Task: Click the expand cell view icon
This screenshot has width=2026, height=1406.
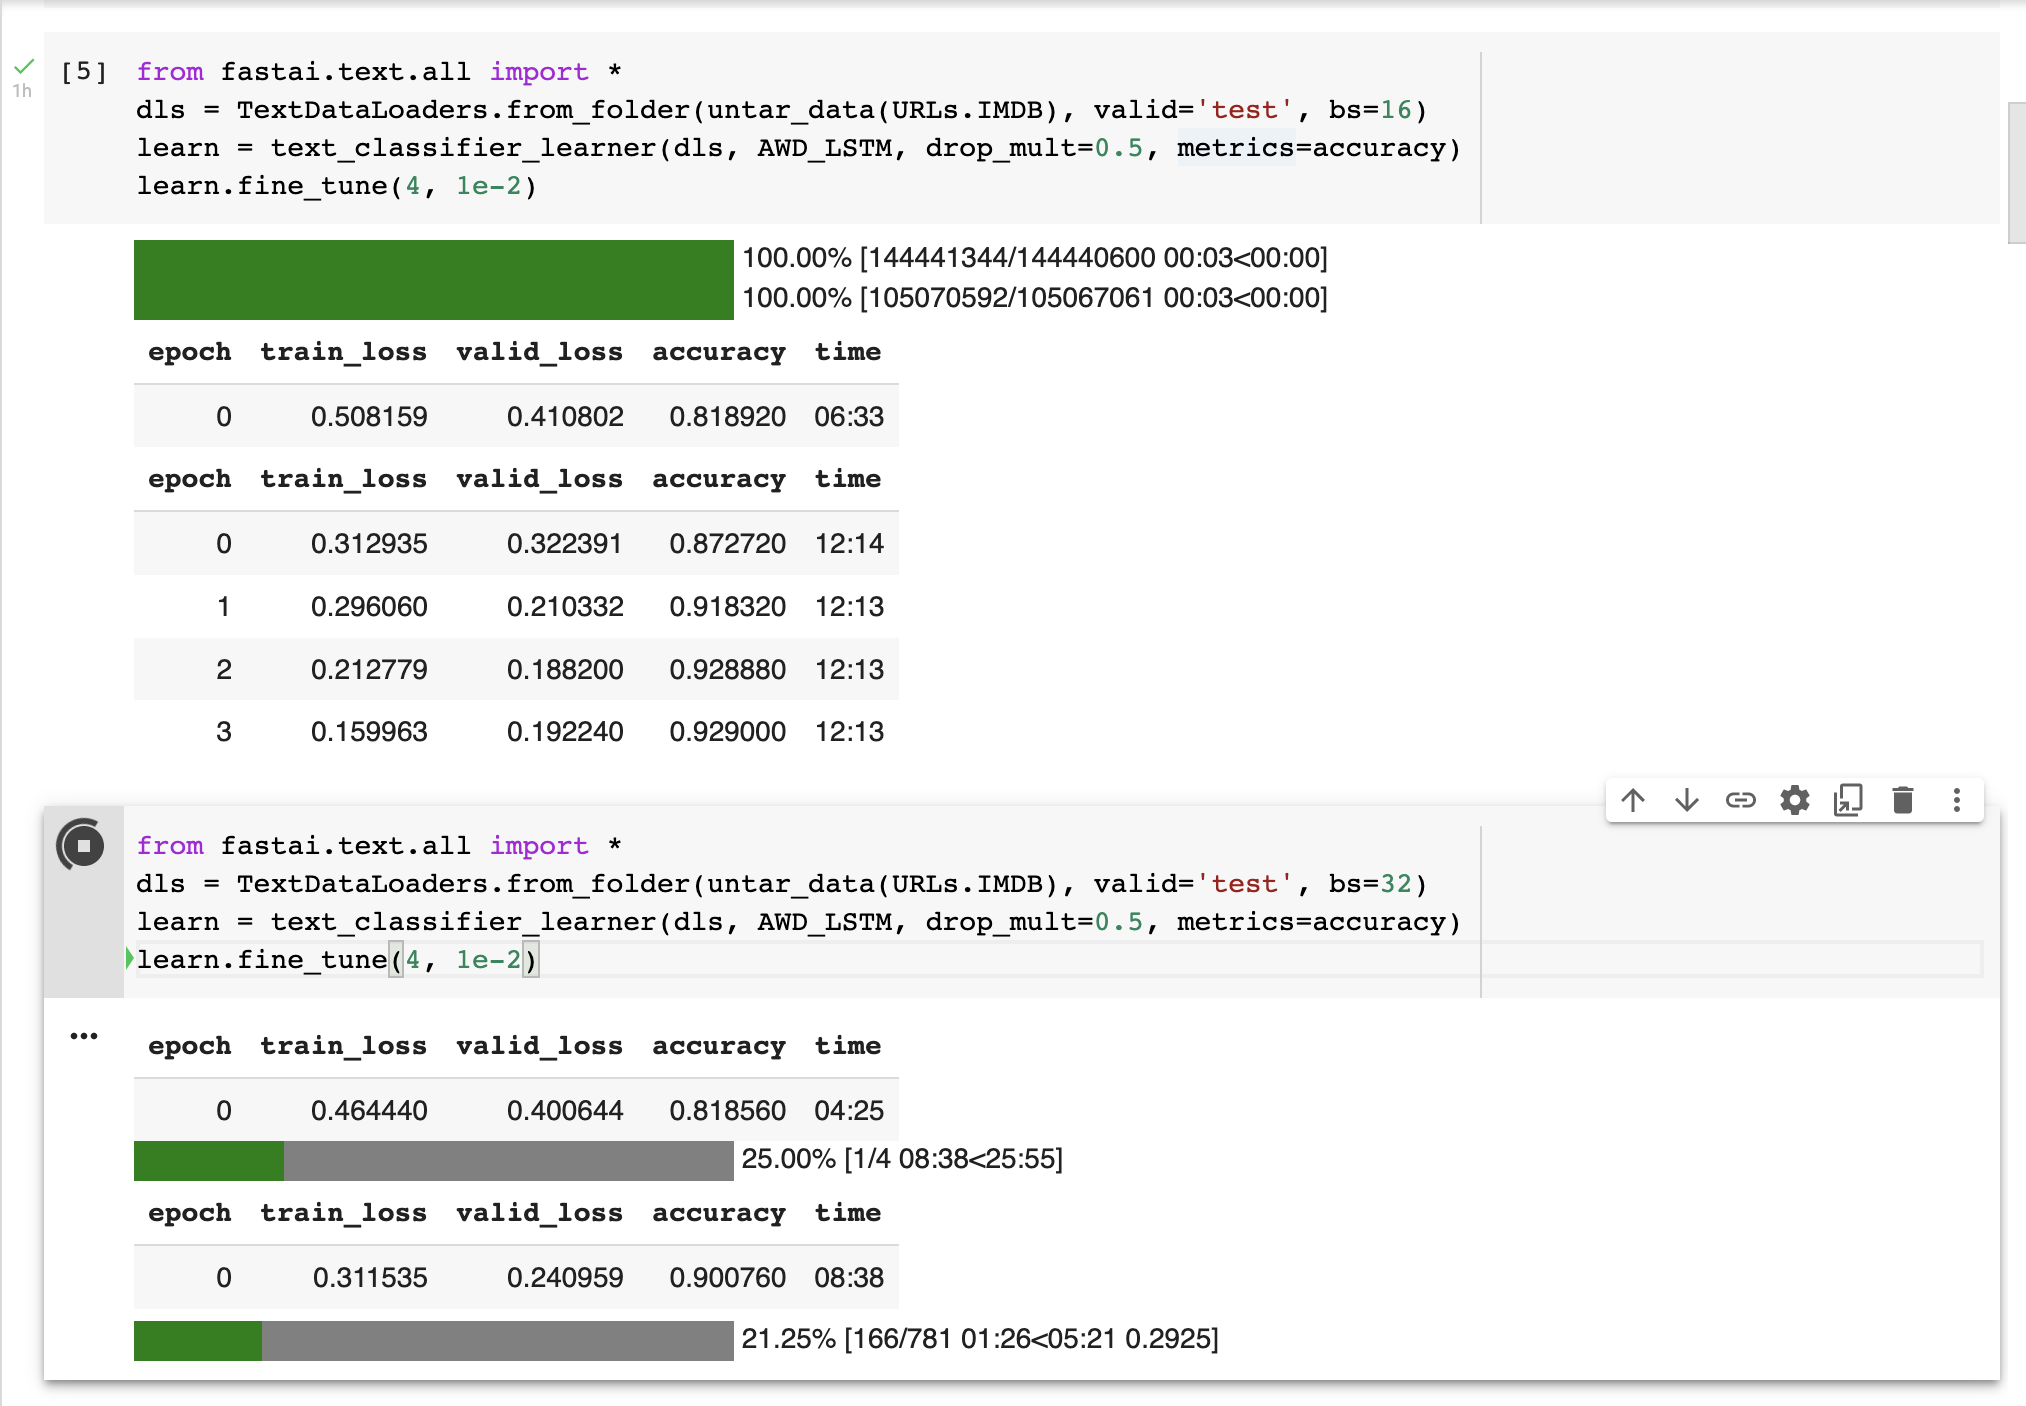Action: (1847, 799)
